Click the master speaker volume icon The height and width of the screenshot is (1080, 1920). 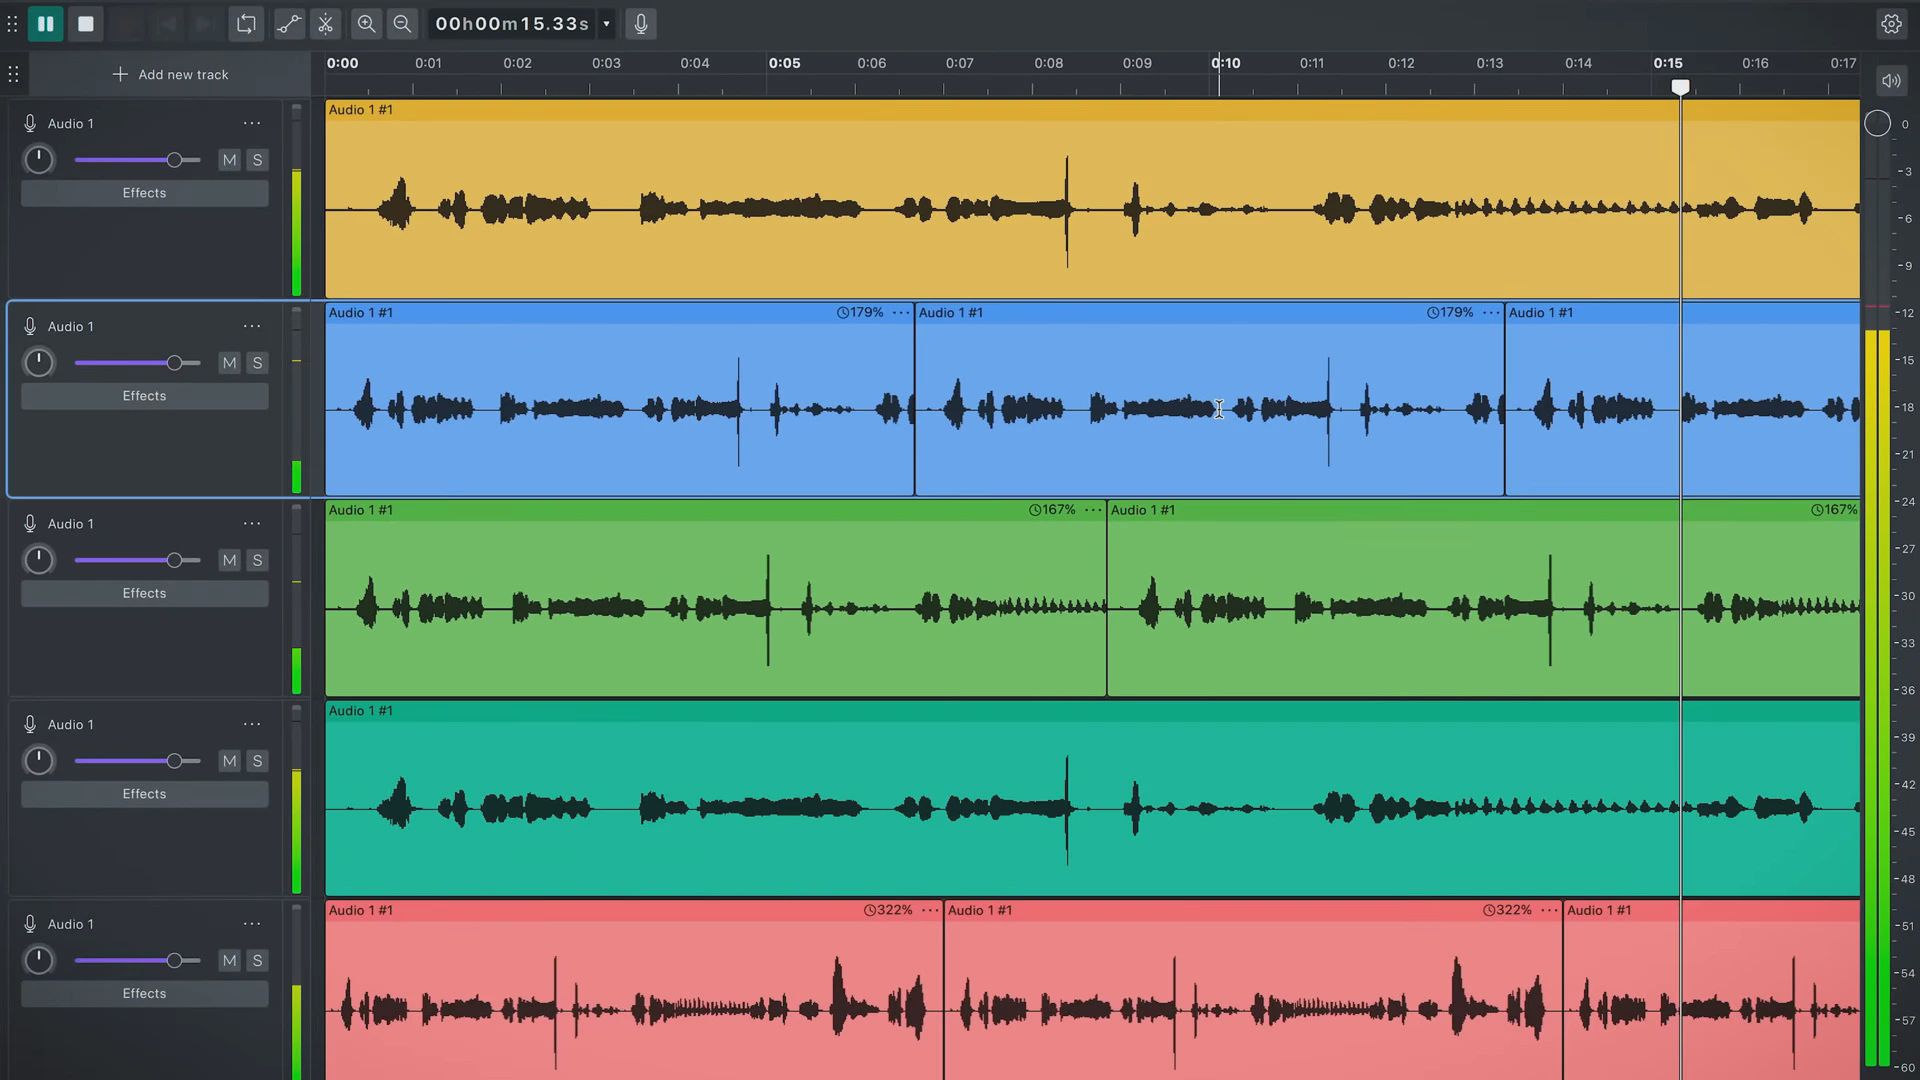tap(1890, 81)
